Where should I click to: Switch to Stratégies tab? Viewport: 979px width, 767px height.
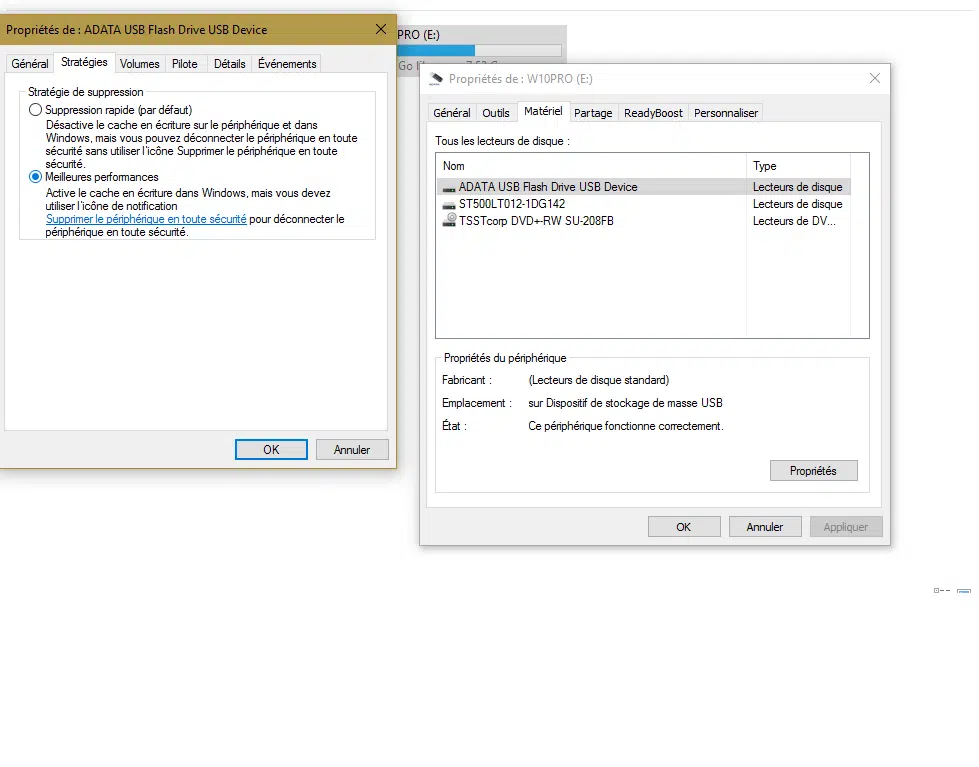tap(84, 62)
